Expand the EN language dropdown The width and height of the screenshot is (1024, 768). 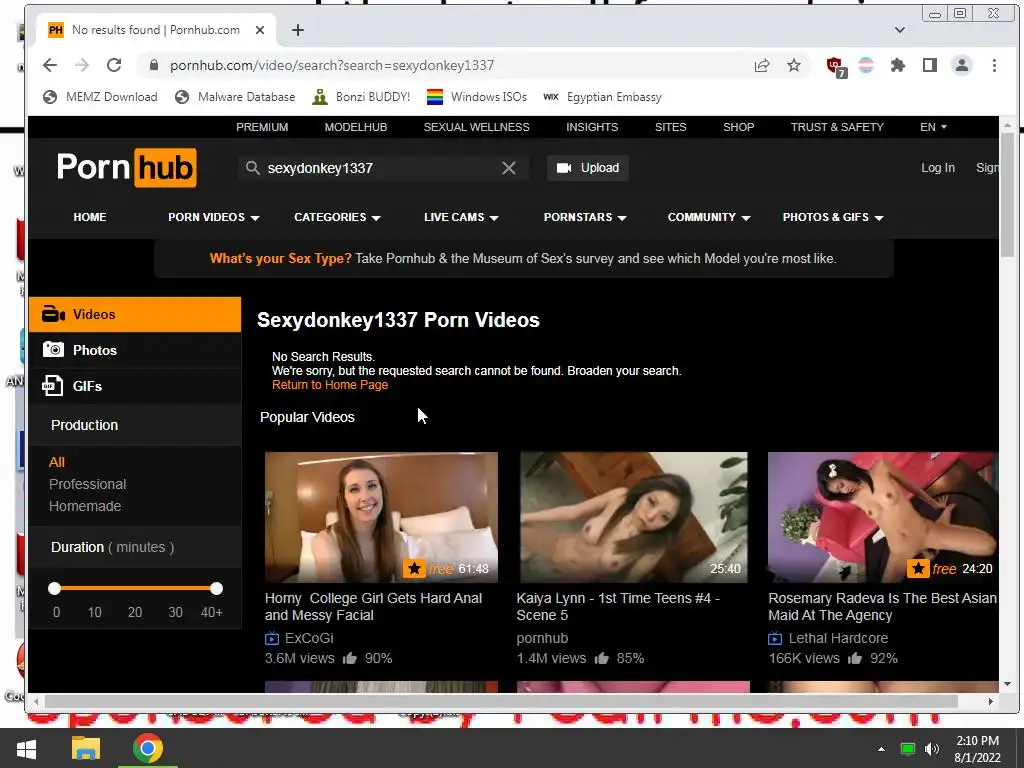coord(933,127)
